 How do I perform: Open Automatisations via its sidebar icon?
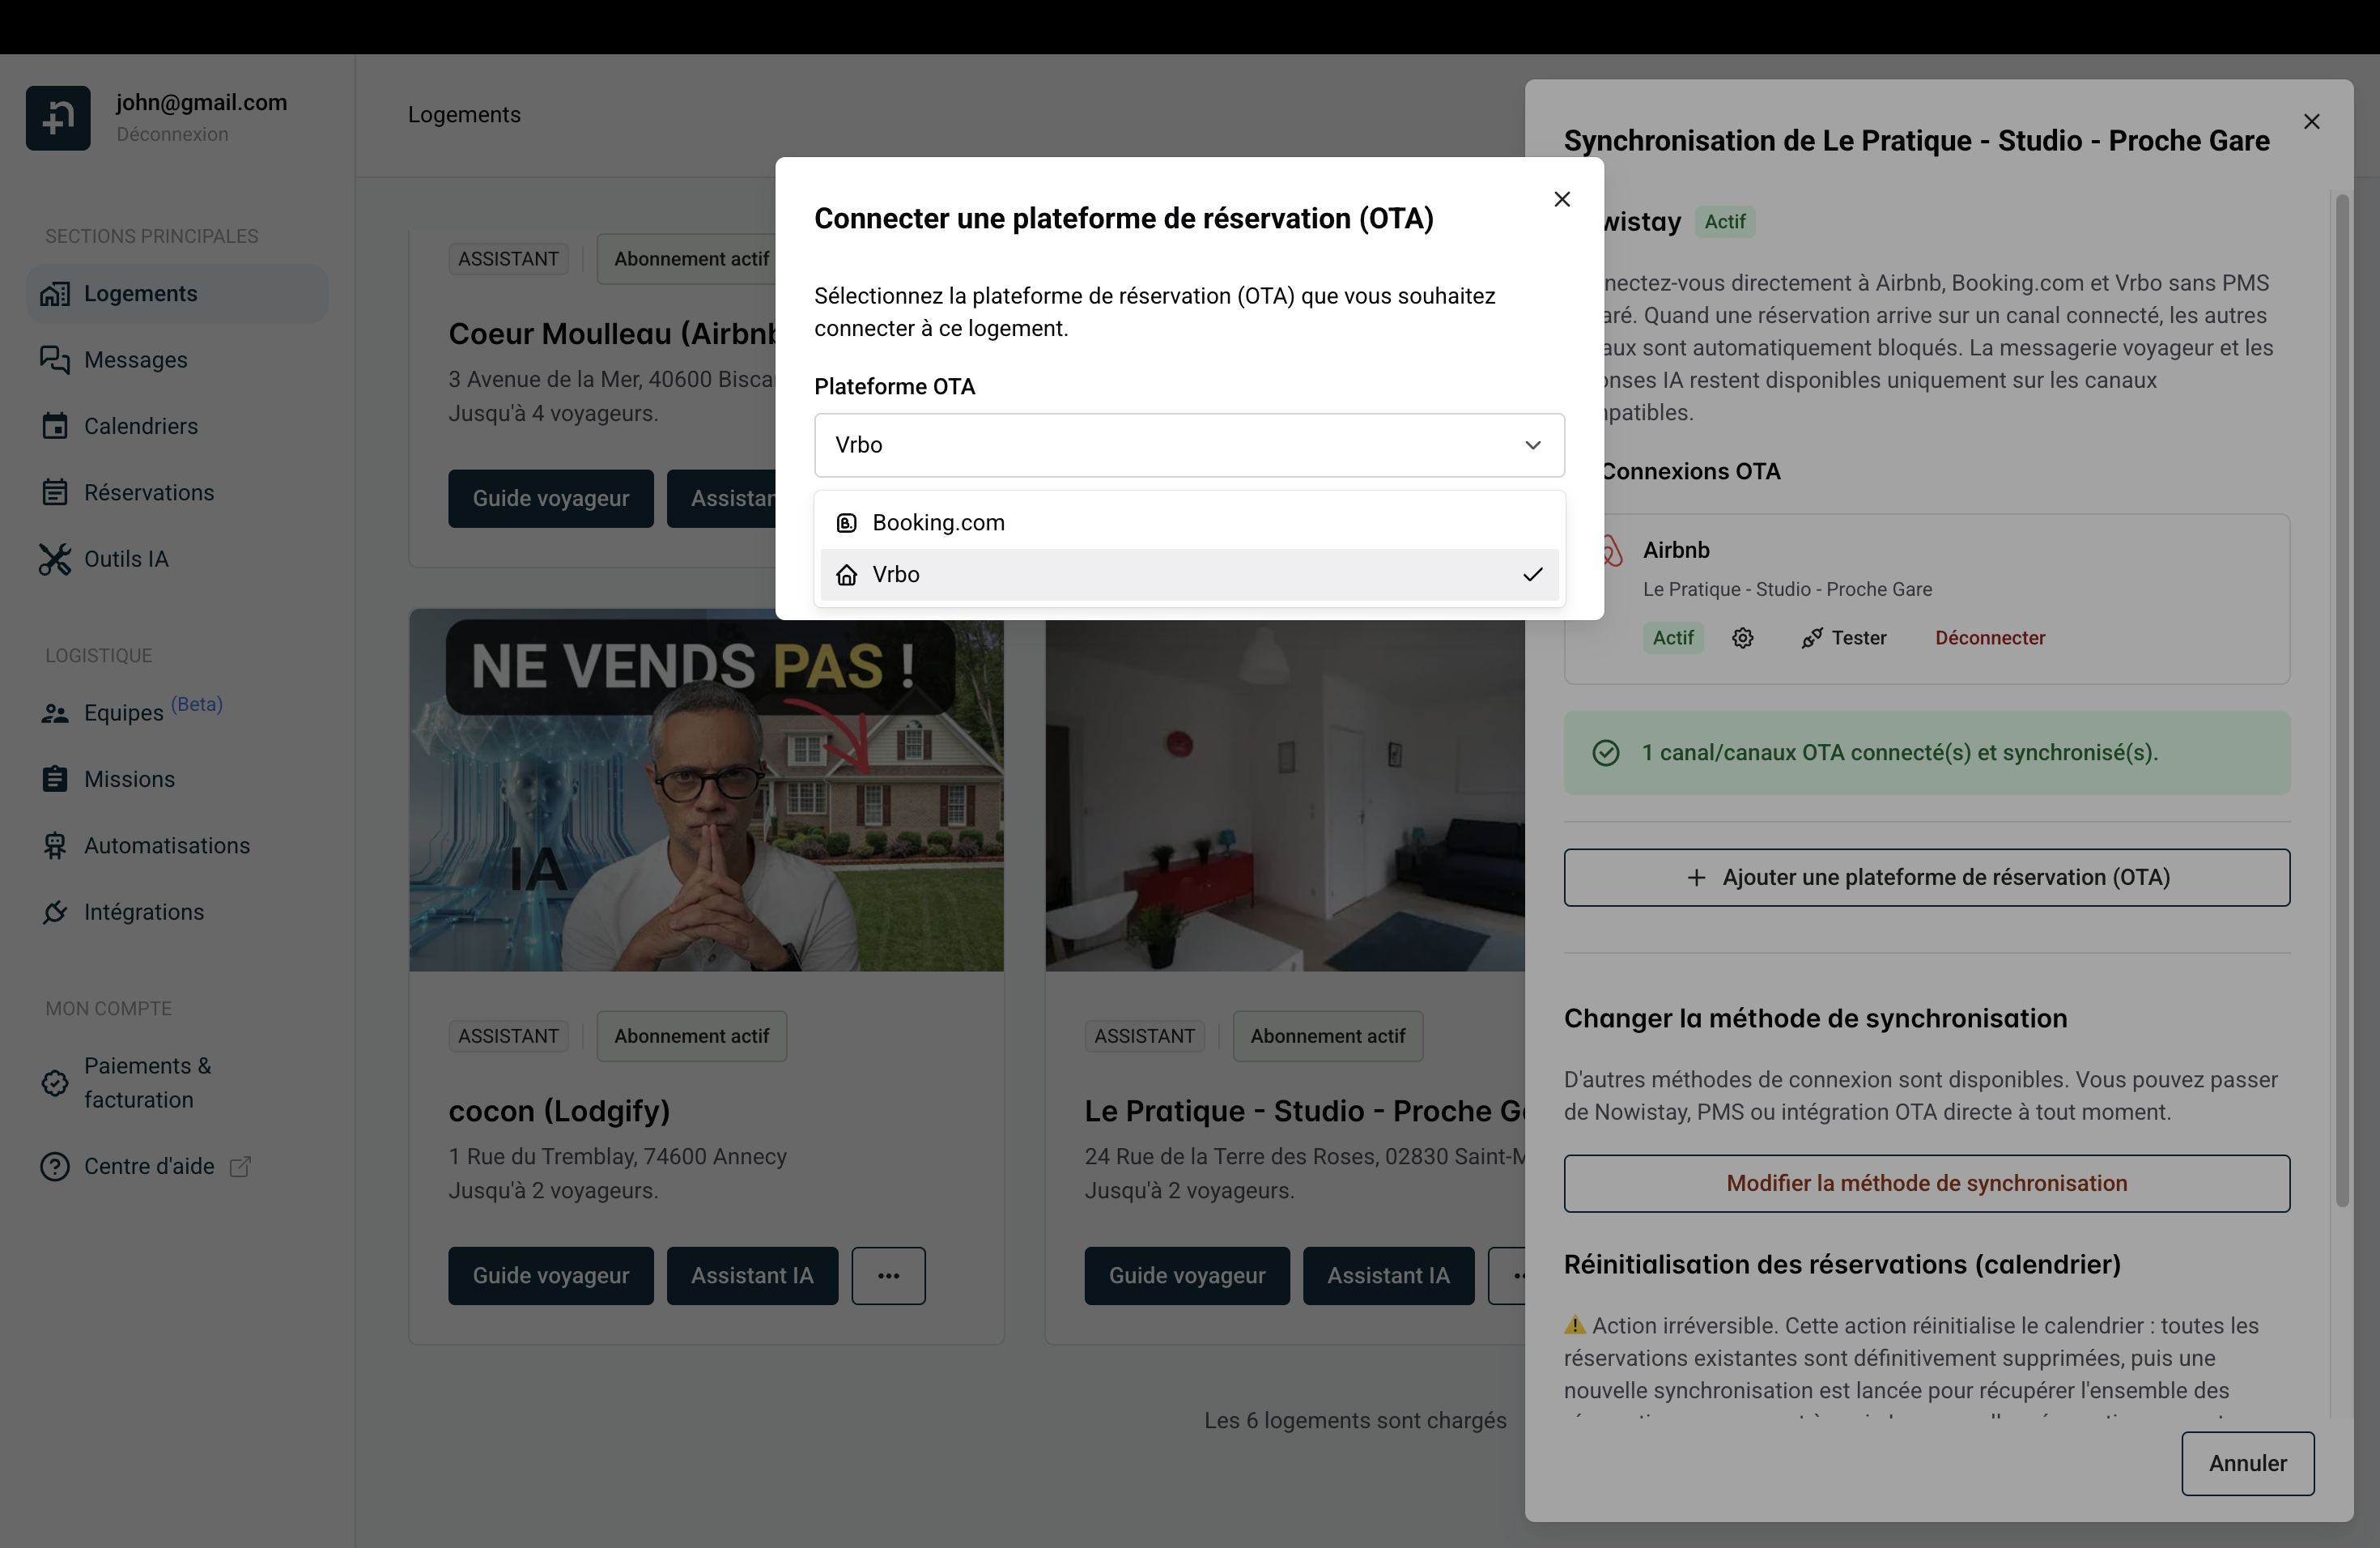pyautogui.click(x=56, y=845)
